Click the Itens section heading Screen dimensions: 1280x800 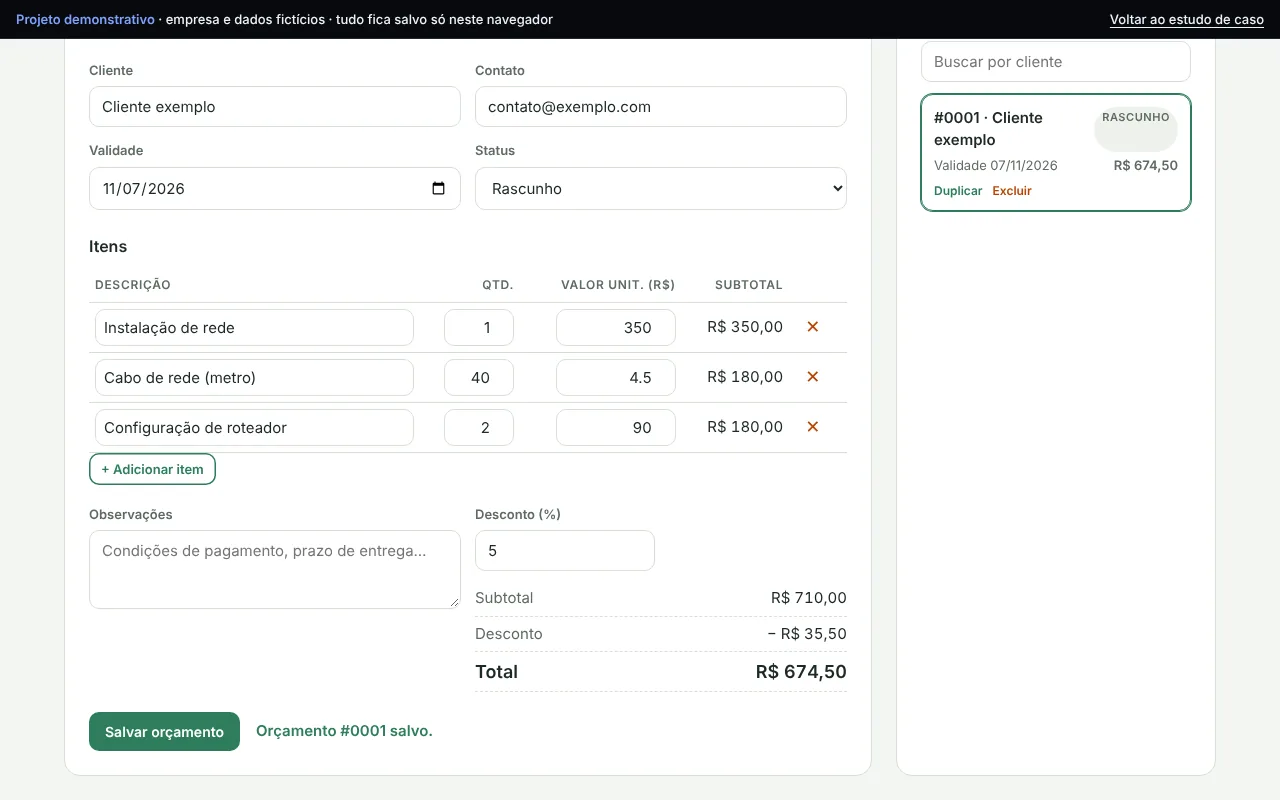(108, 247)
